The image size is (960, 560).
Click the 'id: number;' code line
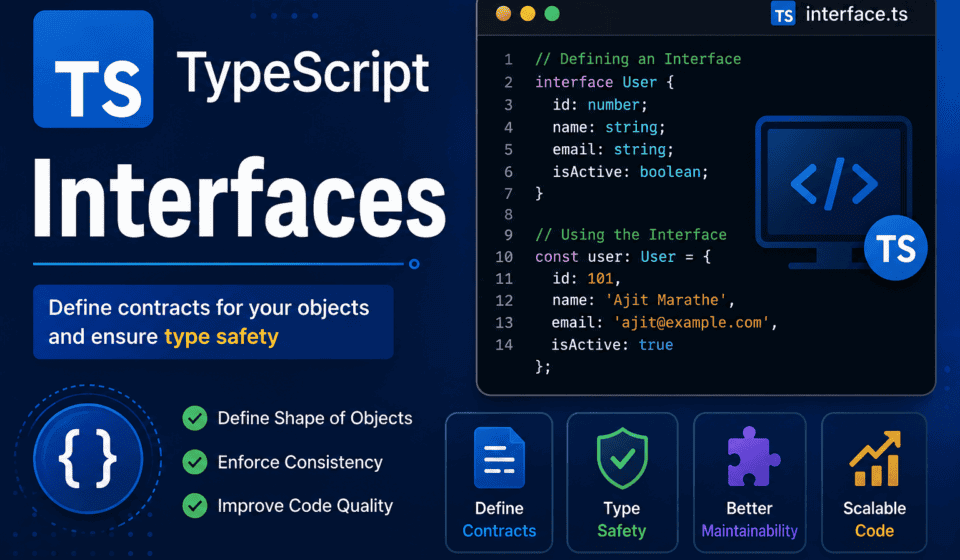(600, 105)
